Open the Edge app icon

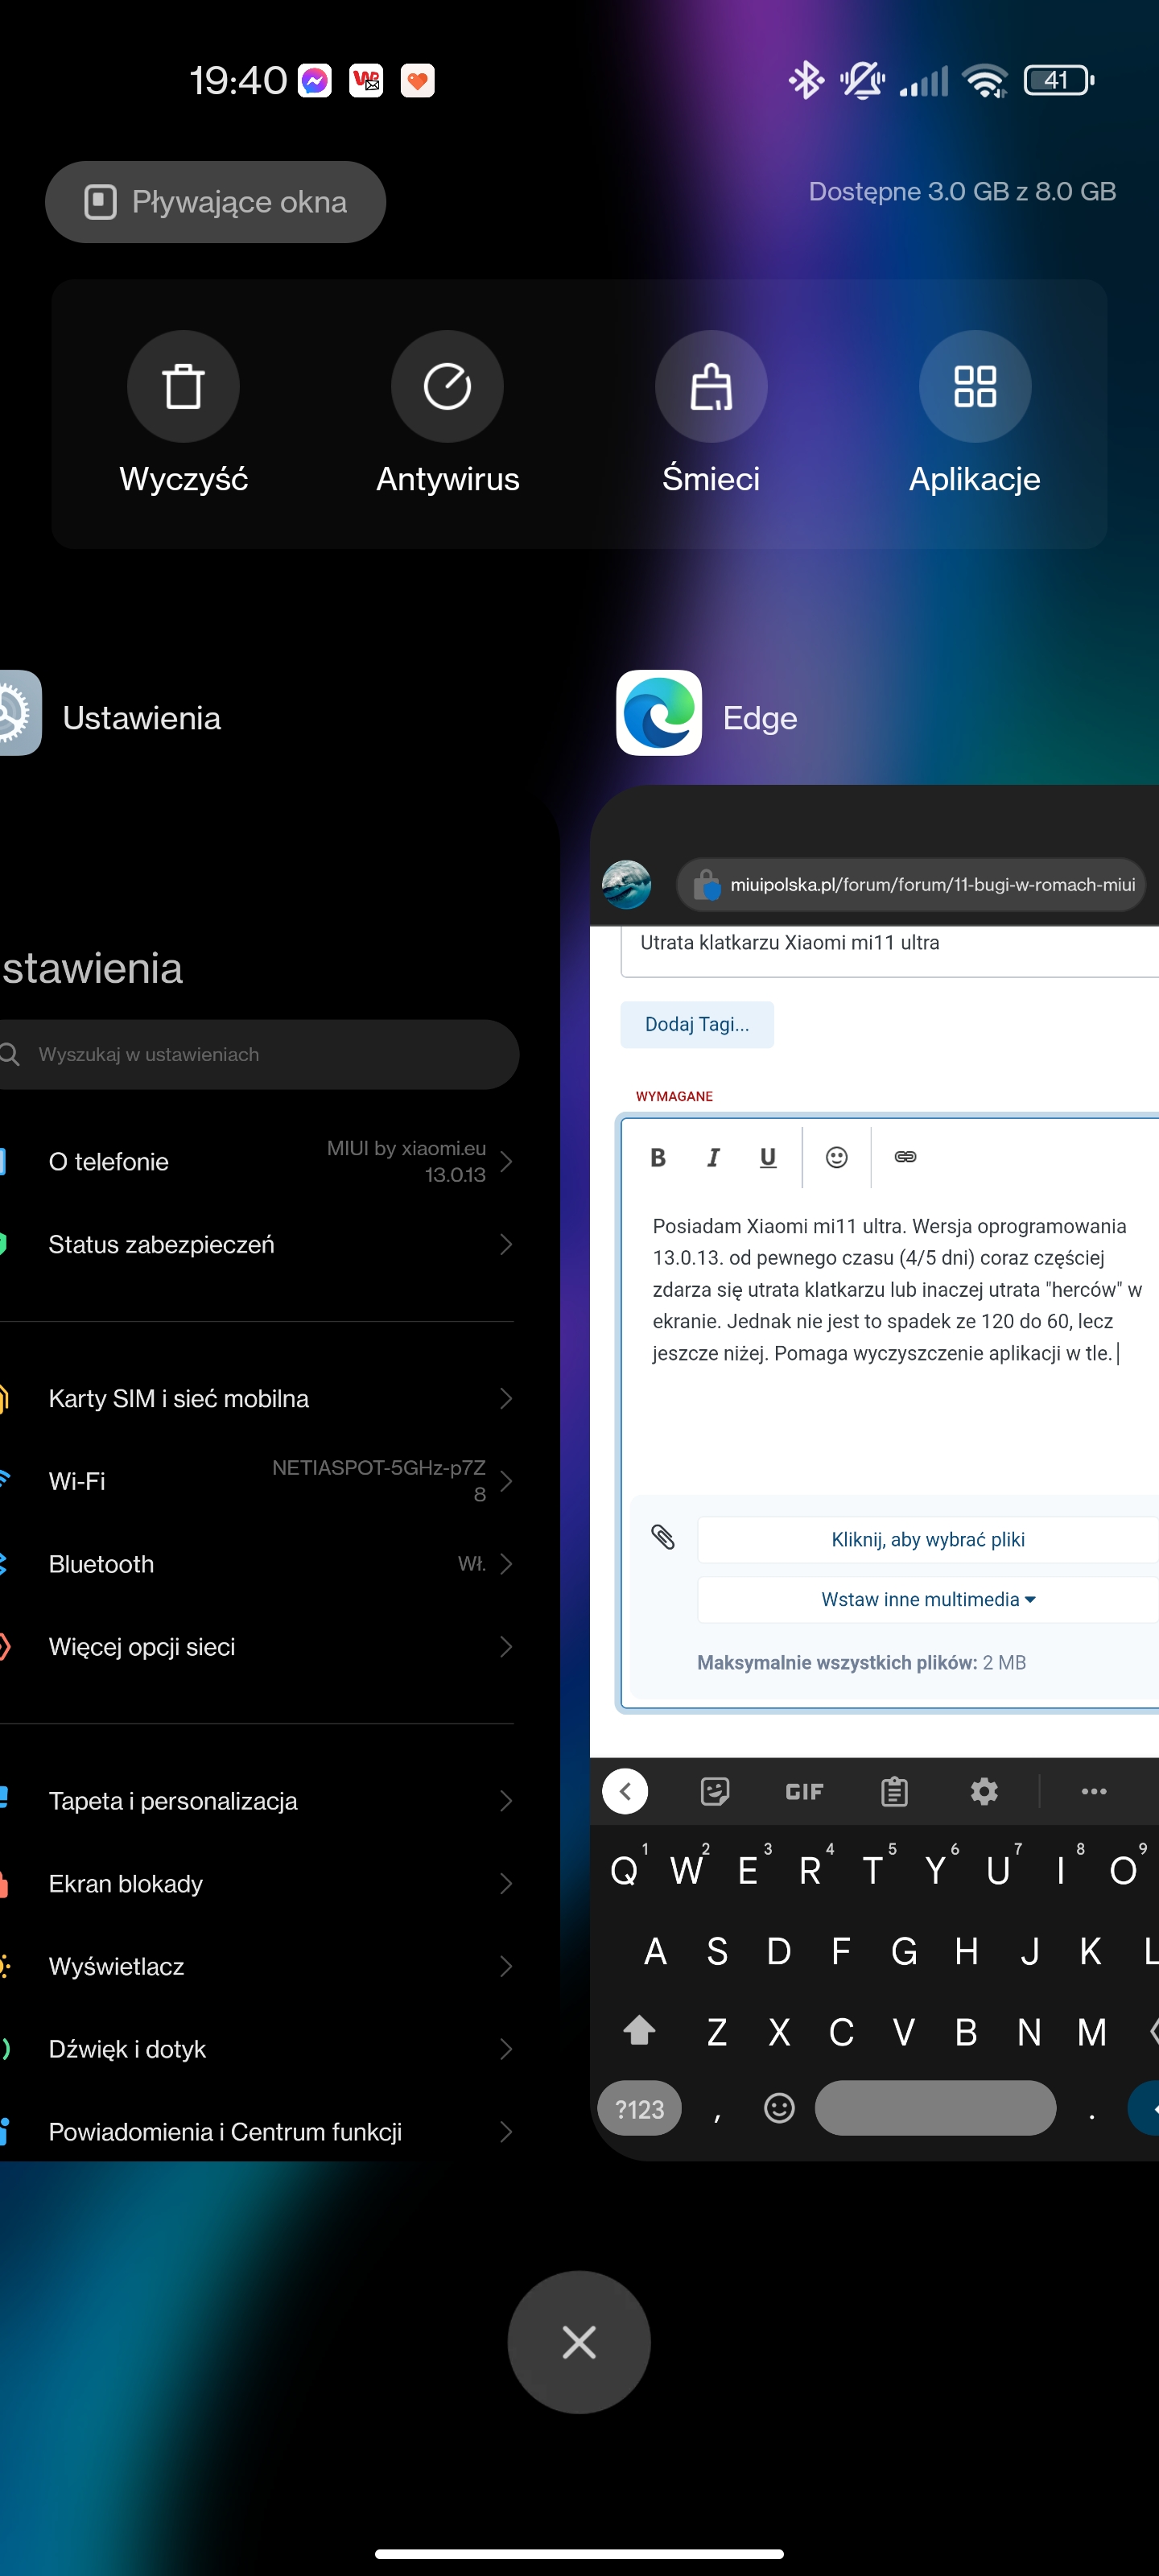[x=658, y=713]
